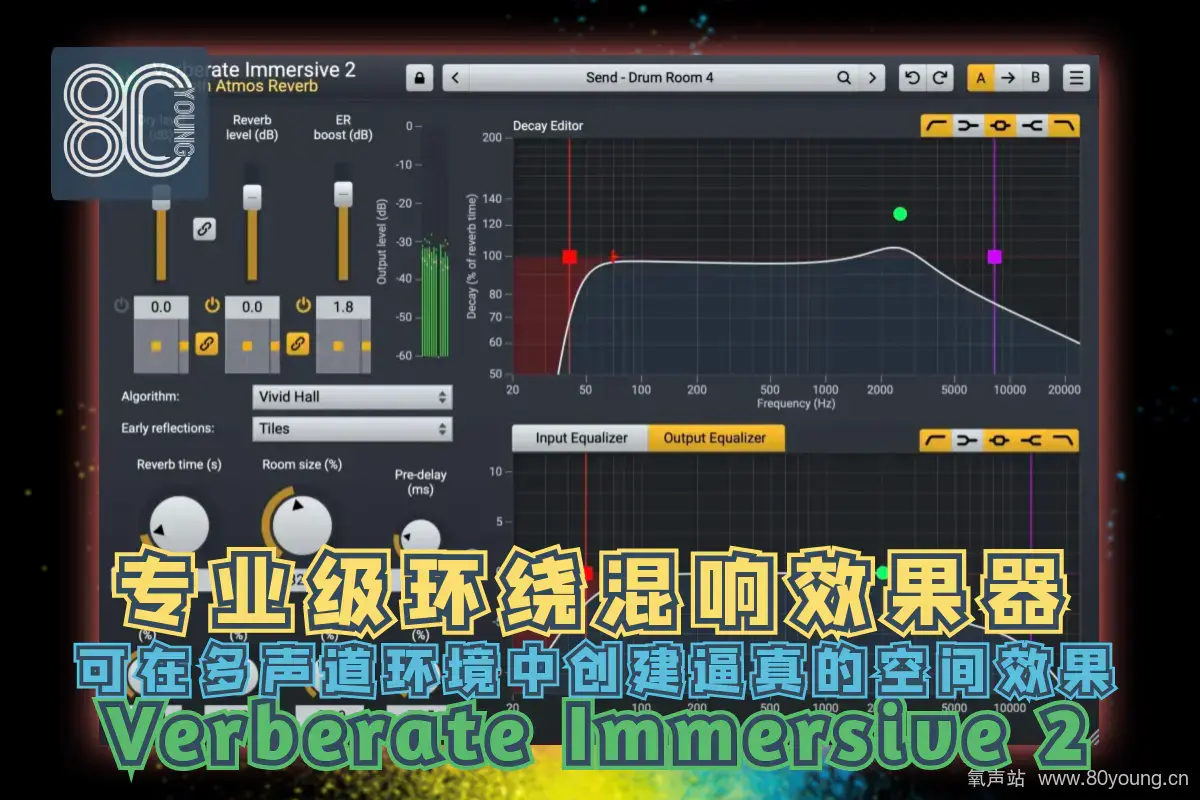Click the Room size knob
Screen dimensions: 1200x800
(301, 524)
